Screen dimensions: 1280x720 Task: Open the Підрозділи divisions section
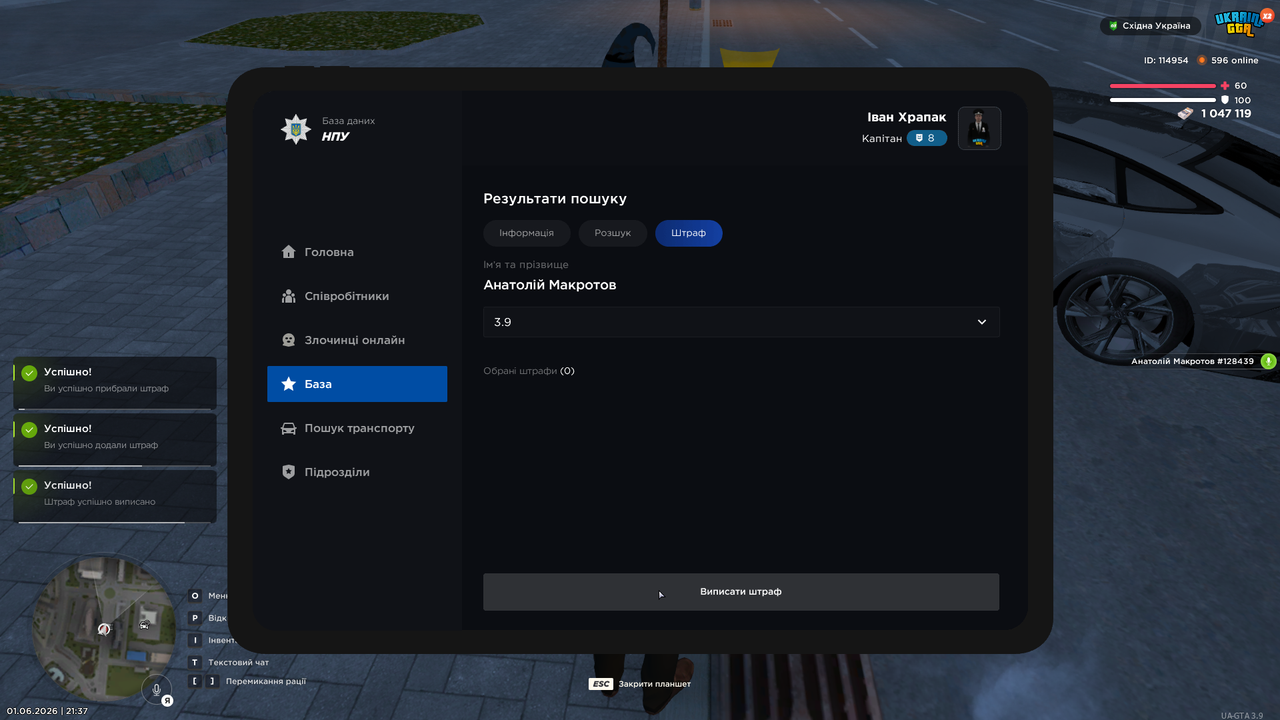357,472
